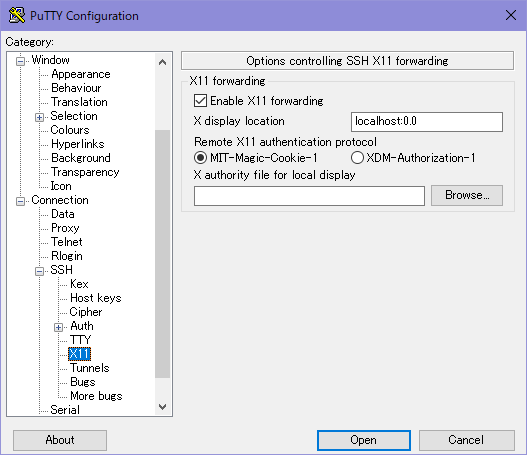Image resolution: width=527 pixels, height=455 pixels.
Task: Click the PuTTY icon in title bar
Action: click(x=17, y=15)
